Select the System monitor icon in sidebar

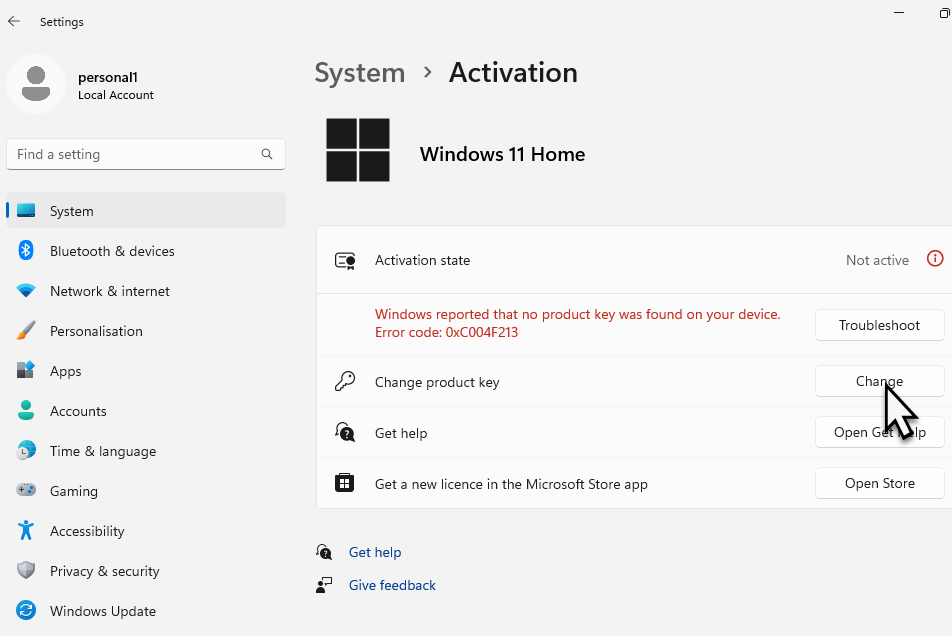[x=26, y=211]
